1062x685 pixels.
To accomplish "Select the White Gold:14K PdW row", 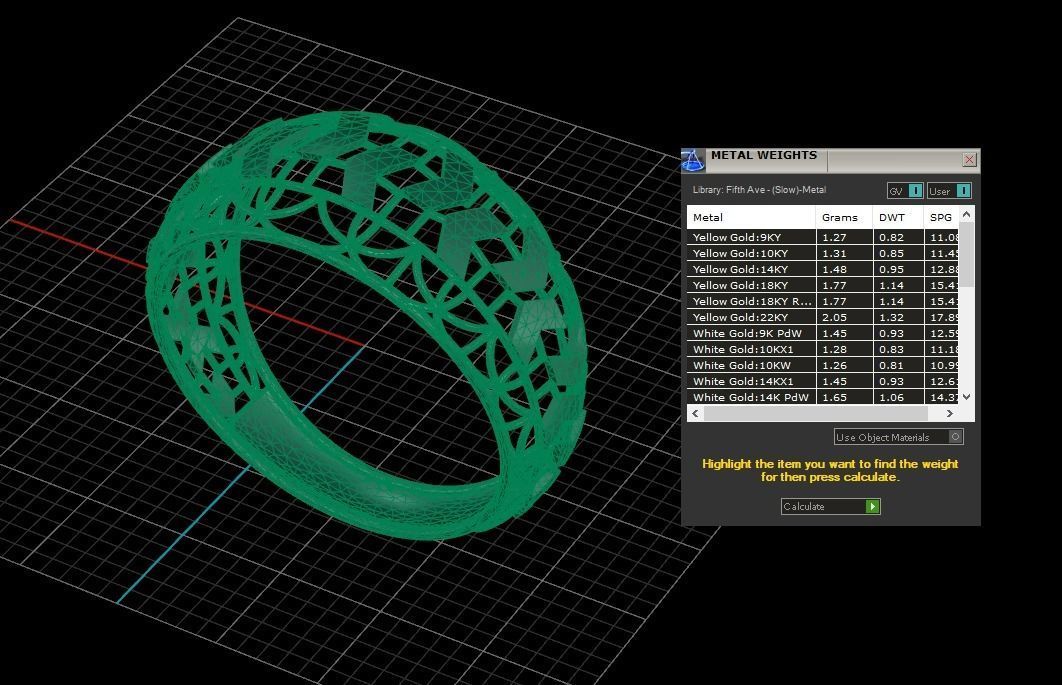I will coord(823,398).
